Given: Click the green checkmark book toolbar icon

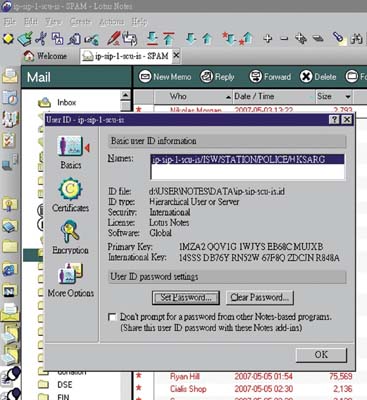Looking at the screenshot, I should pyautogui.click(x=25, y=38).
